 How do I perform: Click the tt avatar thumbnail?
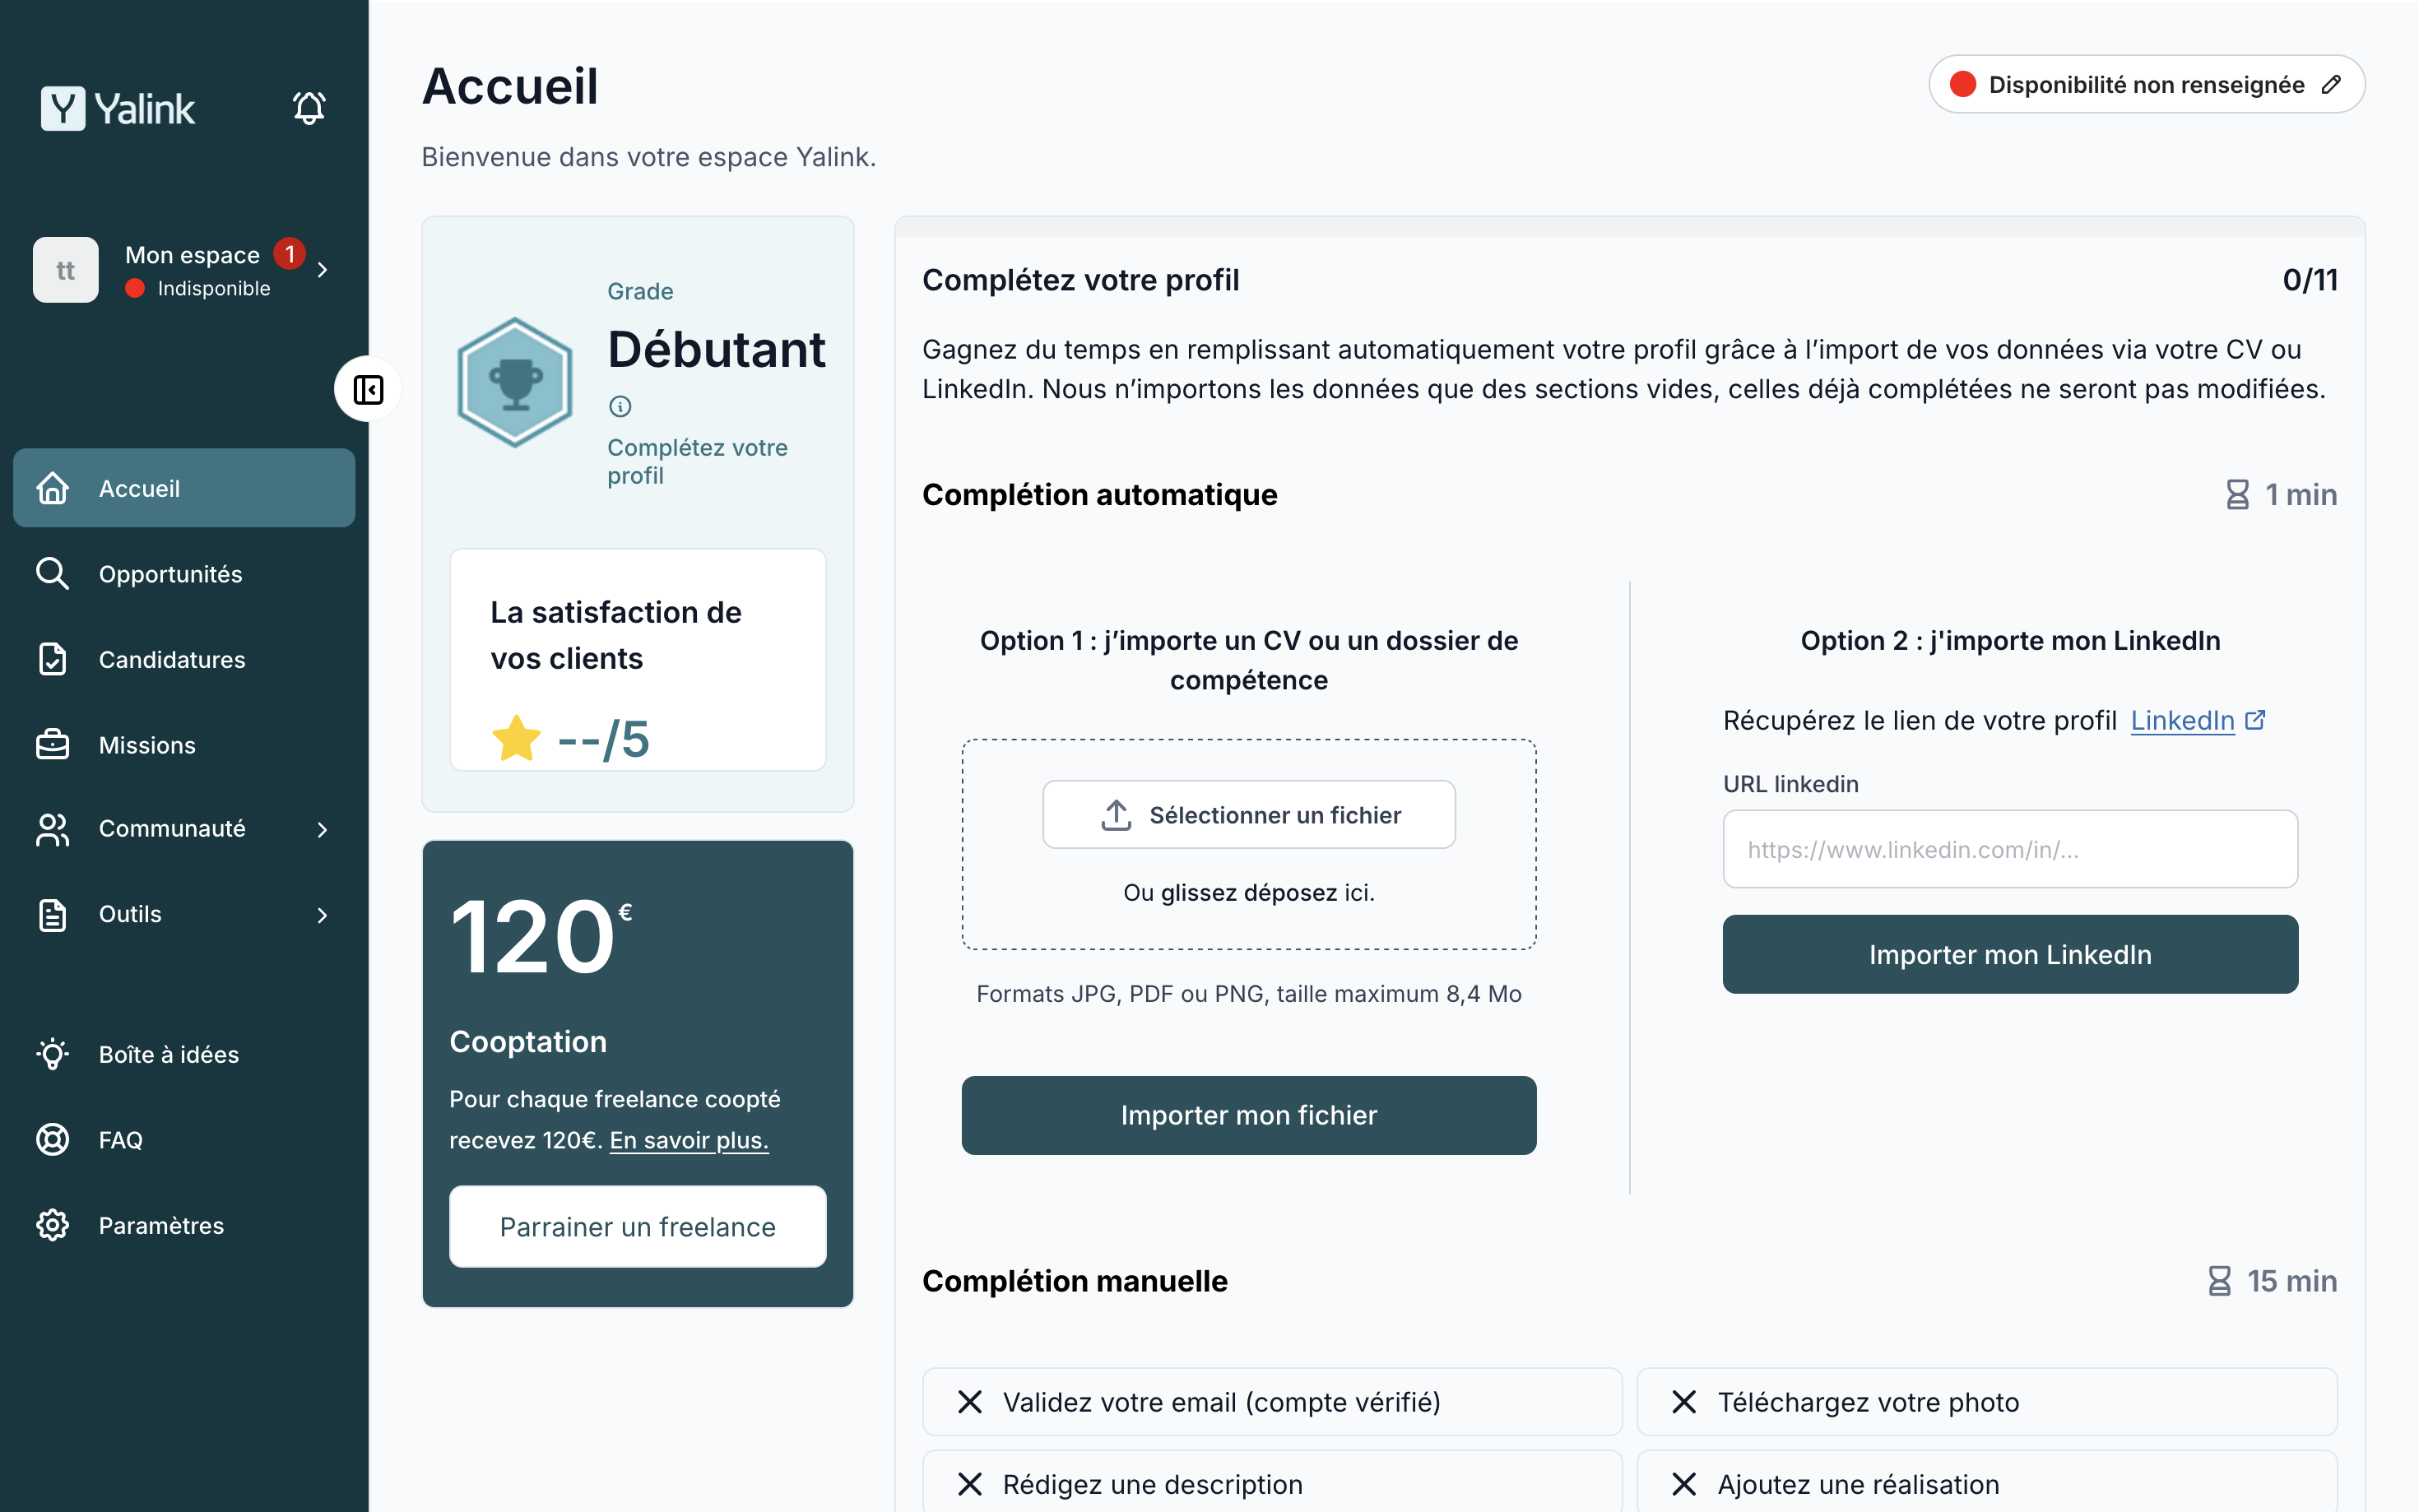(66, 270)
